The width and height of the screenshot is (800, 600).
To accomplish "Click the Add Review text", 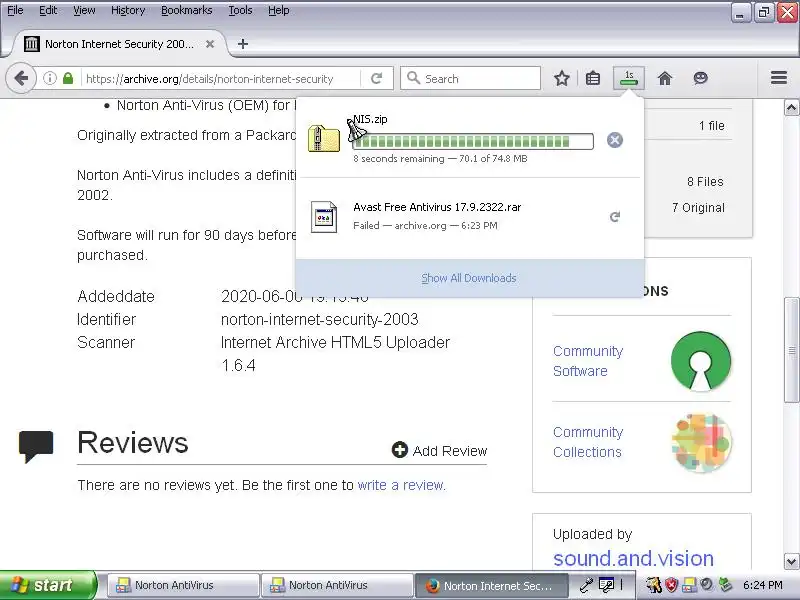I will tap(449, 451).
